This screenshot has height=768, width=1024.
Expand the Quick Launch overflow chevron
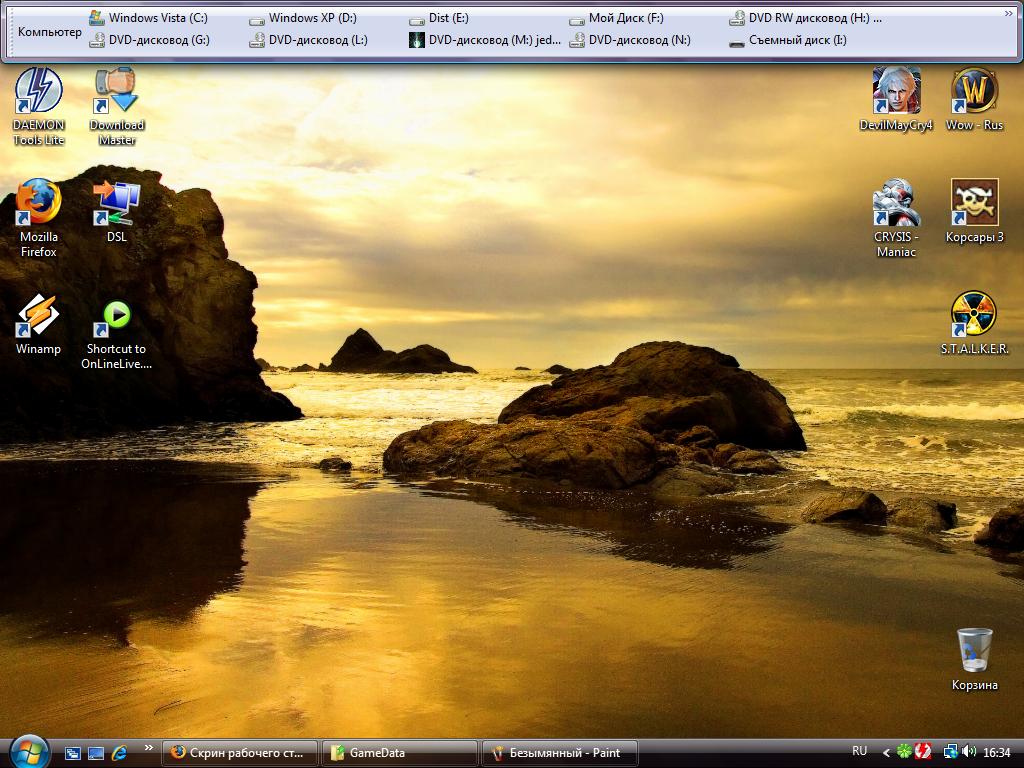[x=149, y=747]
